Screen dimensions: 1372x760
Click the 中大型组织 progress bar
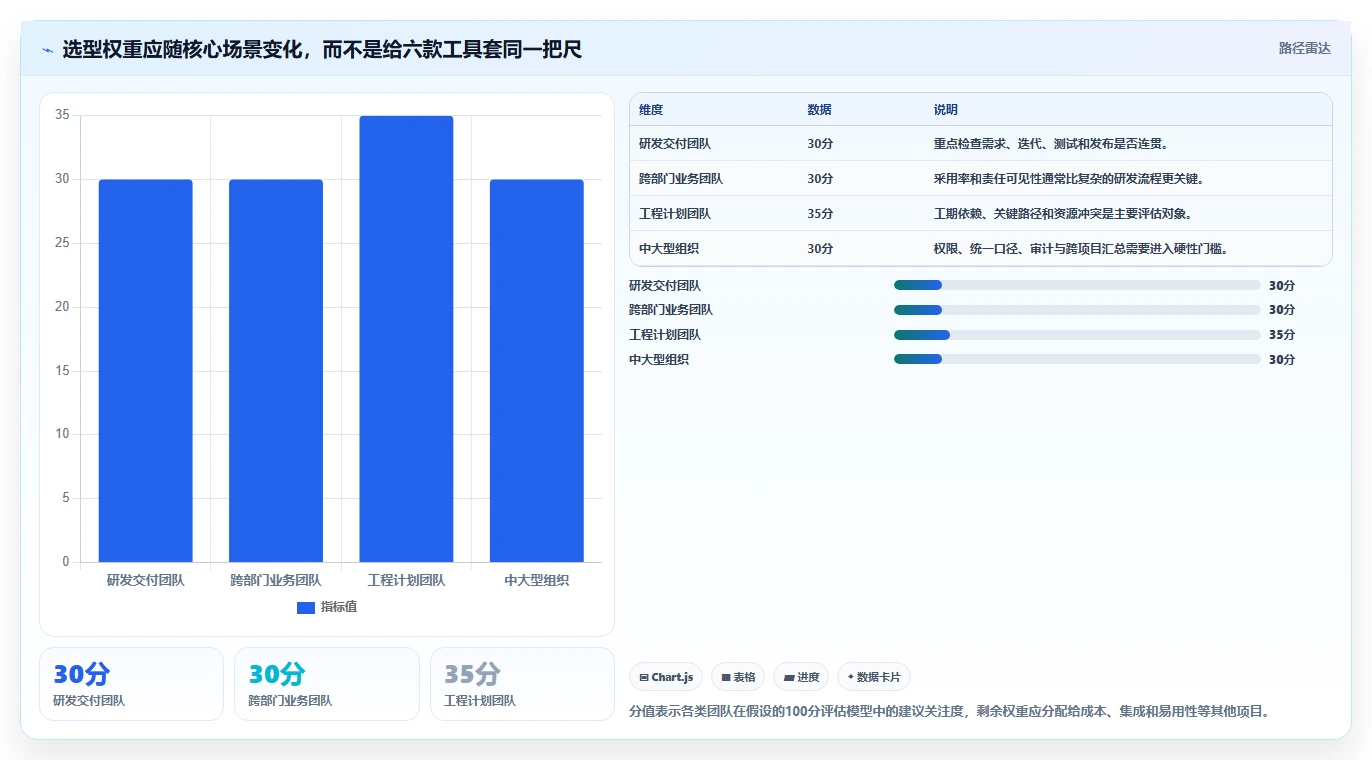(x=1077, y=359)
